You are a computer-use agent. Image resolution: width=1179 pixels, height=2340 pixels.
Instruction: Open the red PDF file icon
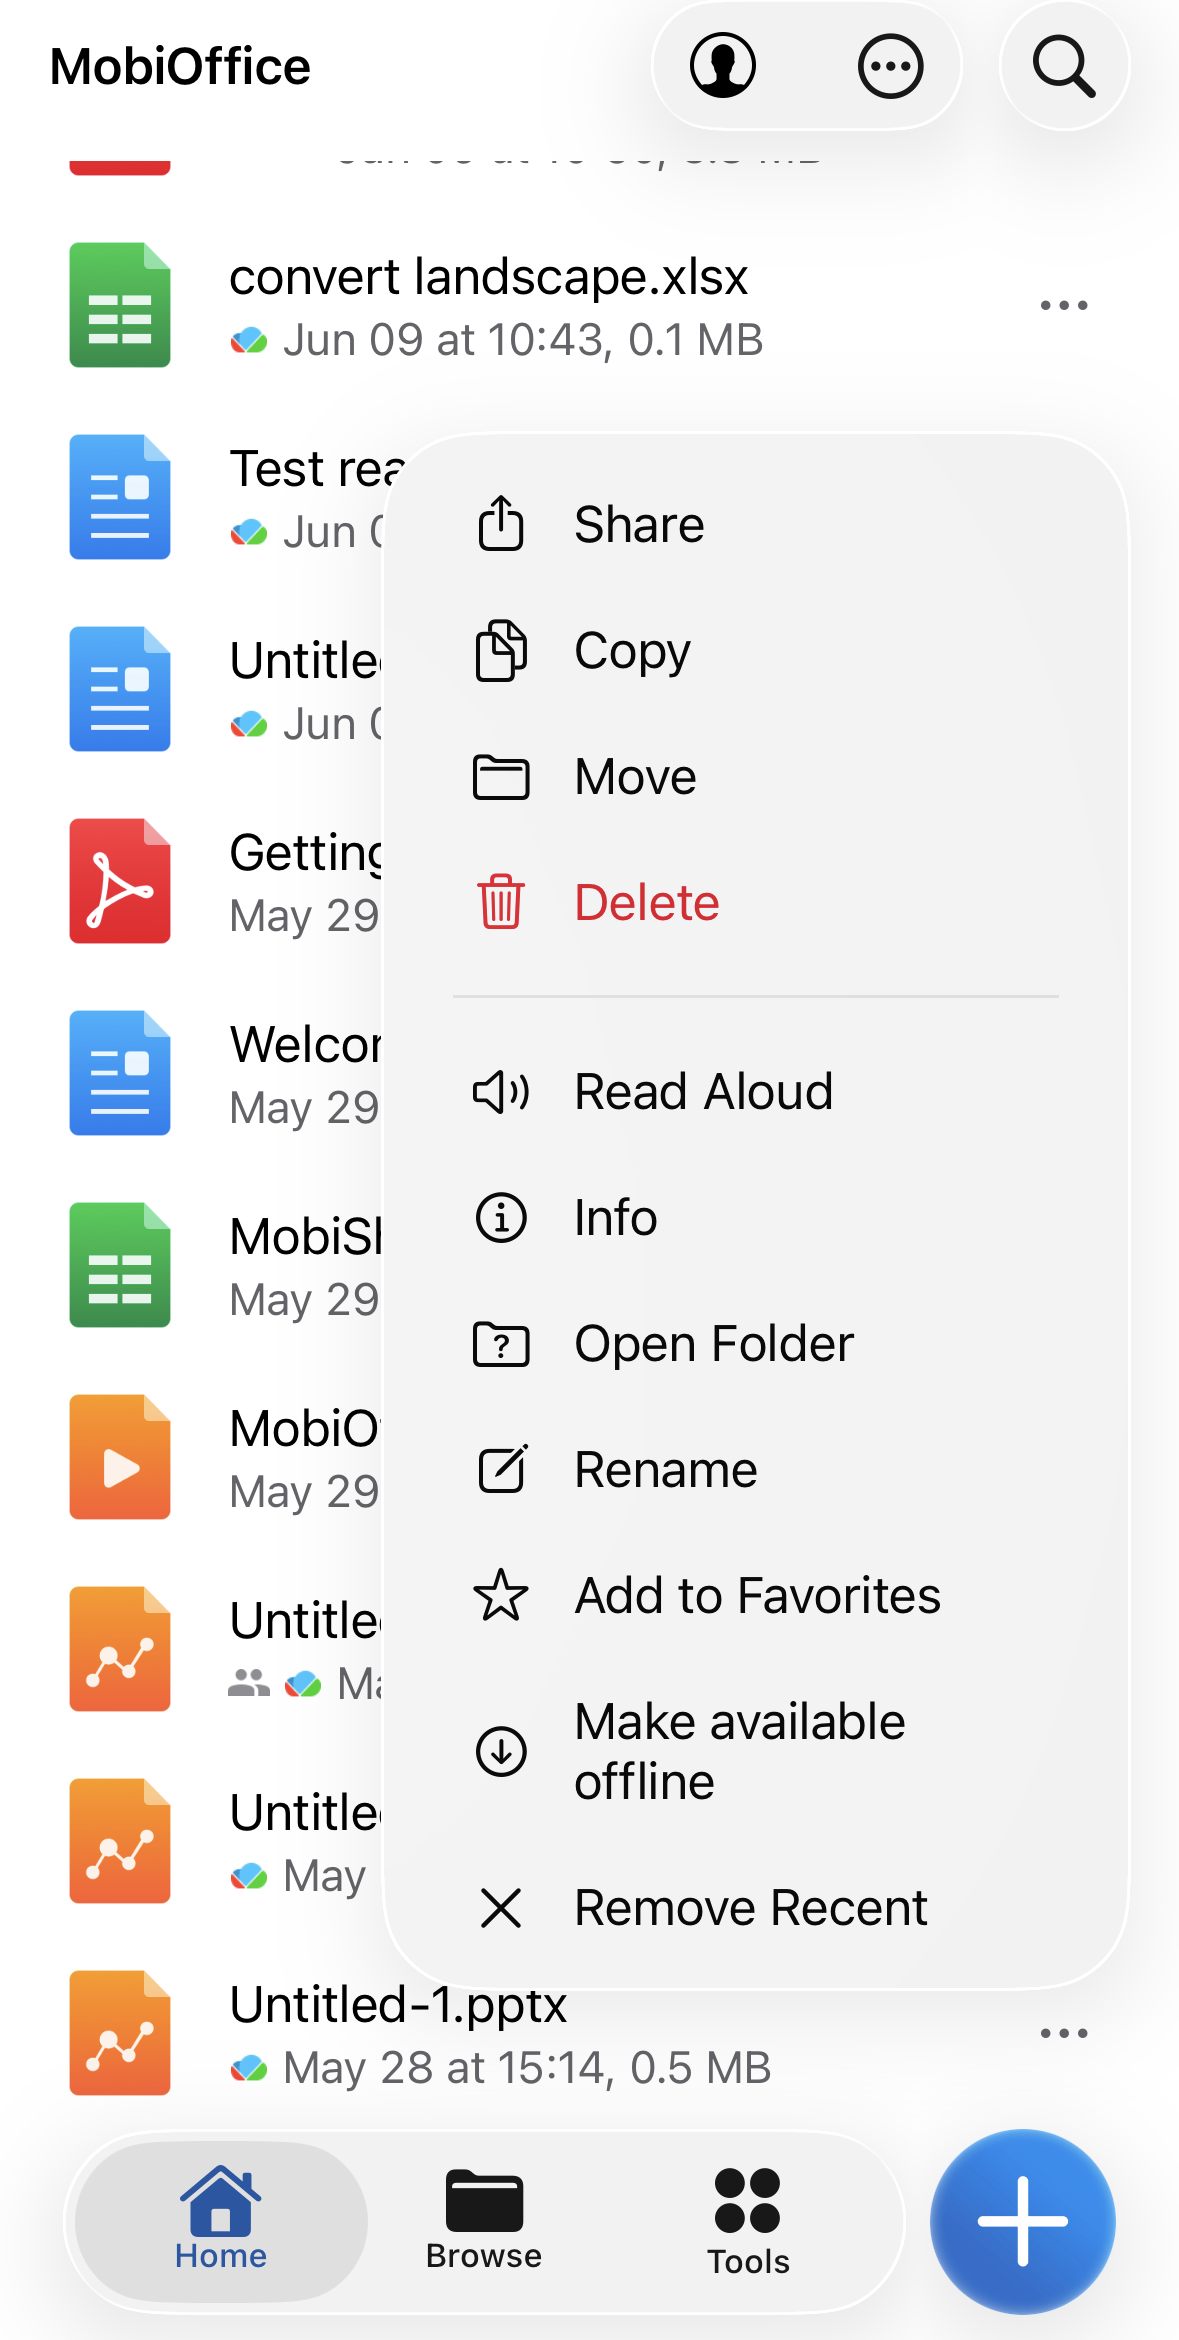click(120, 881)
